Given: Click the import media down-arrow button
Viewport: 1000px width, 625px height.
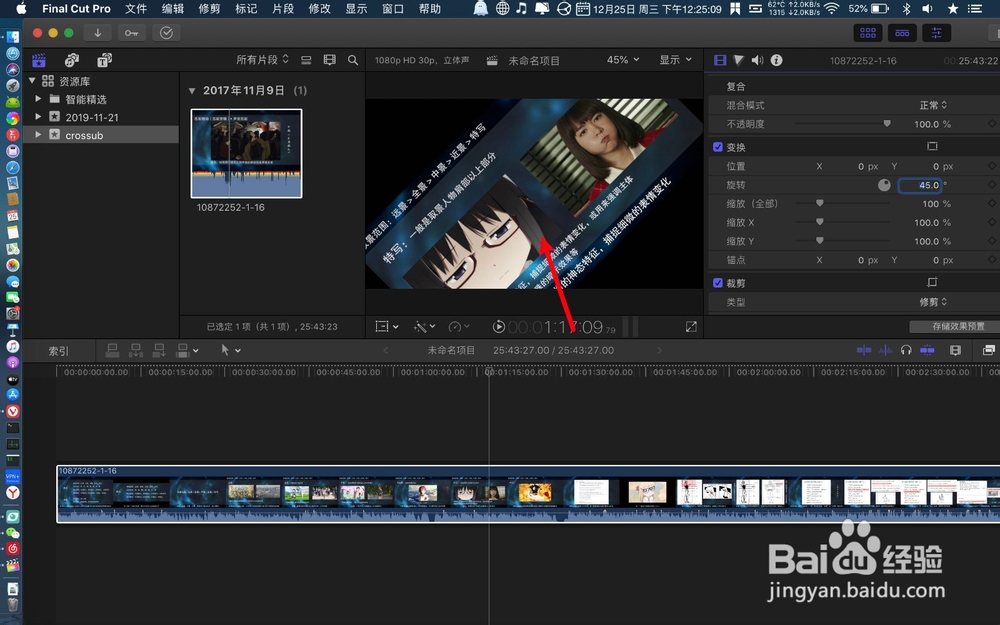Looking at the screenshot, I should 98,33.
